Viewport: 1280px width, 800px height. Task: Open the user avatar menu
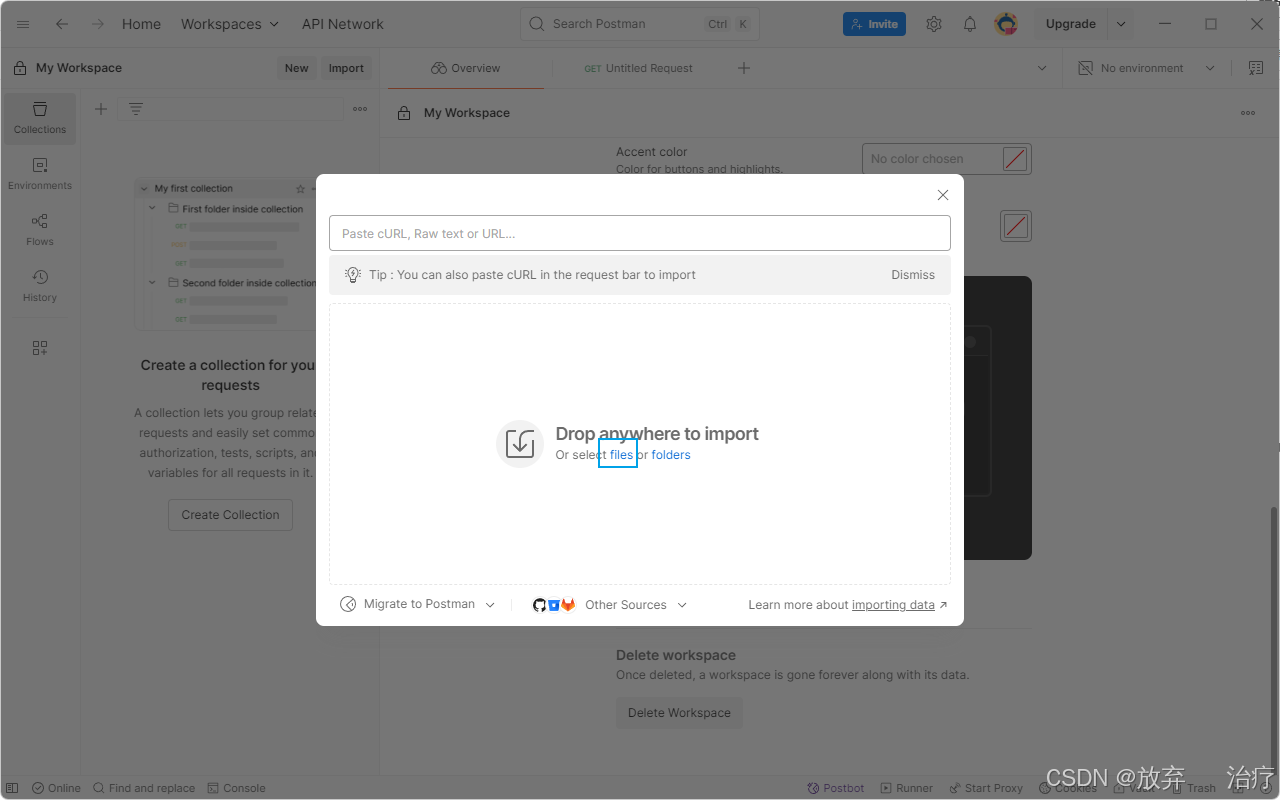[1006, 24]
